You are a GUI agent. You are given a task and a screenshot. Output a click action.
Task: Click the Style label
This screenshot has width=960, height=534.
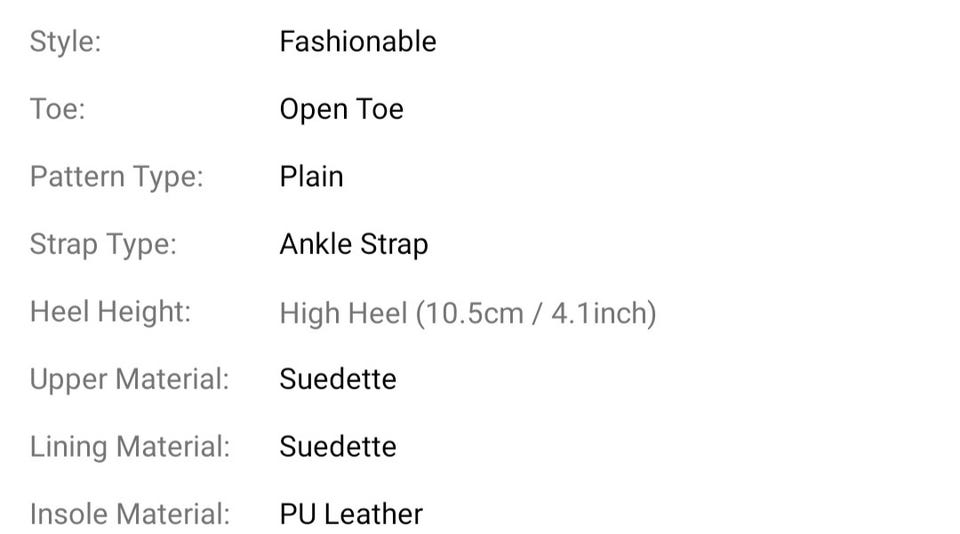pos(65,42)
